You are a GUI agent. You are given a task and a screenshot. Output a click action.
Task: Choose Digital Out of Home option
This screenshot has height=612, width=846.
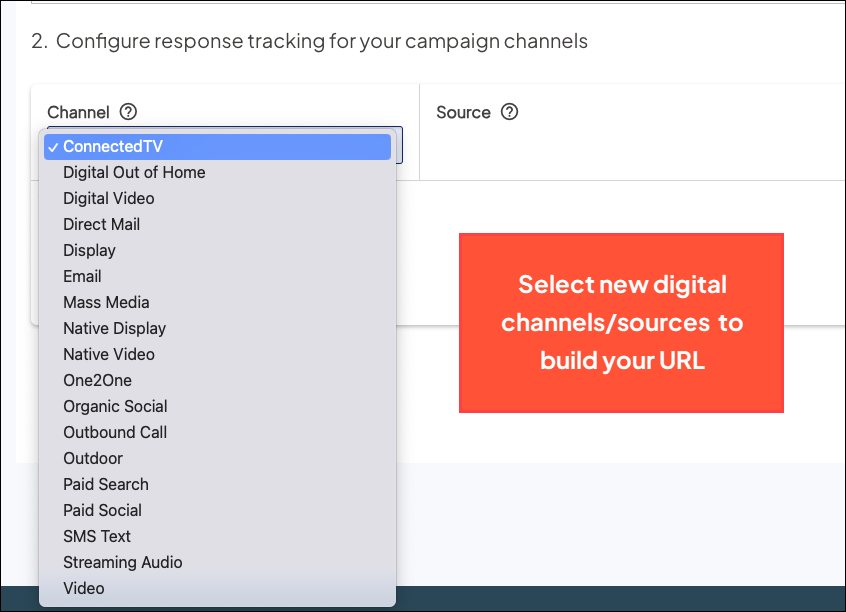134,173
